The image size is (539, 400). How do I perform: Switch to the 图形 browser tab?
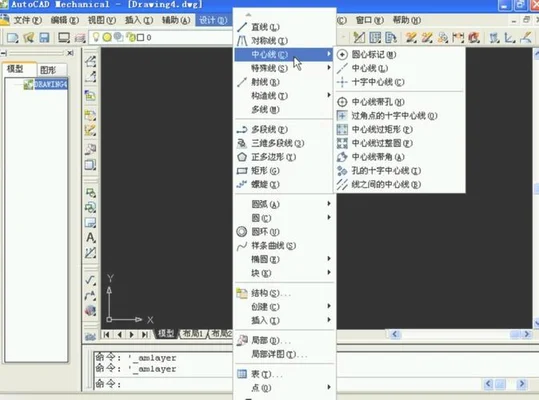point(48,70)
